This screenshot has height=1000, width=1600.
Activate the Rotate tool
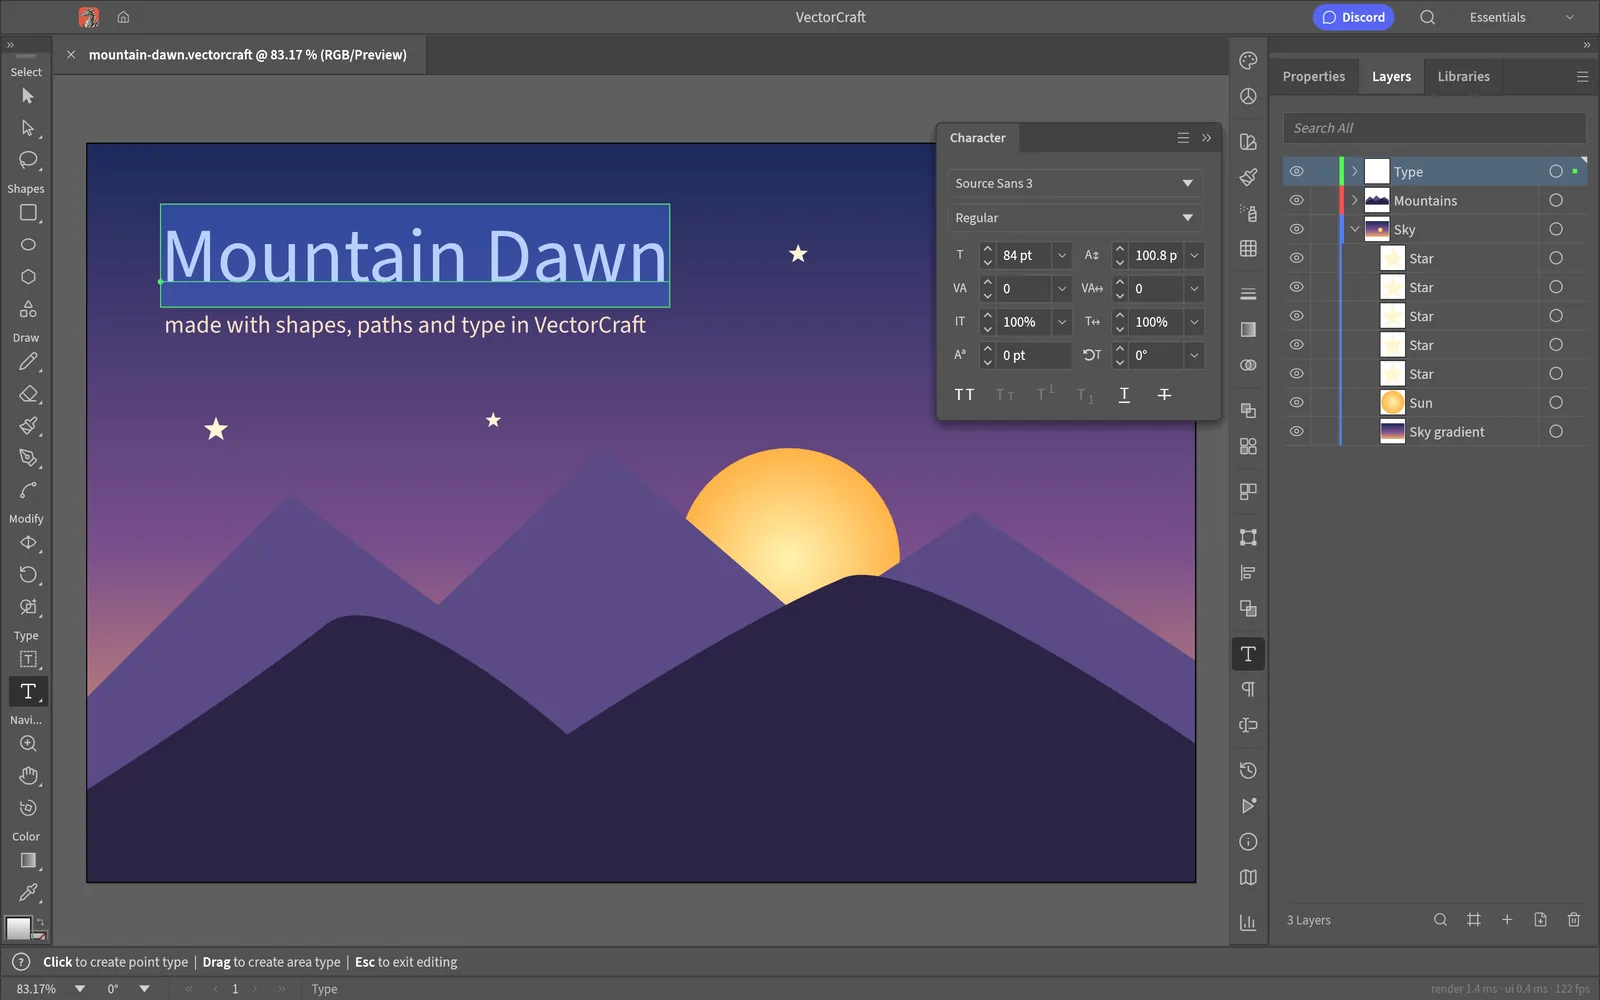(28, 575)
